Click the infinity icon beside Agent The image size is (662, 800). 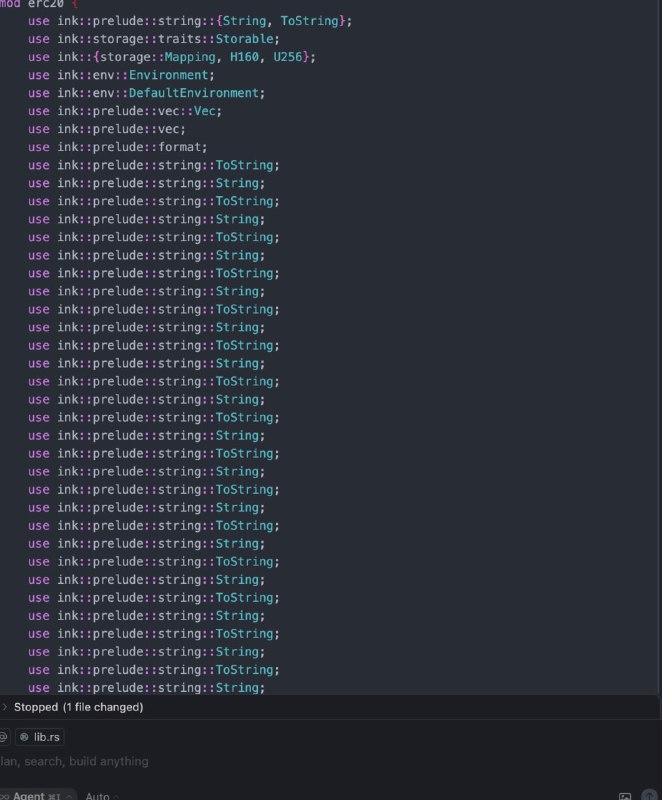point(5,796)
